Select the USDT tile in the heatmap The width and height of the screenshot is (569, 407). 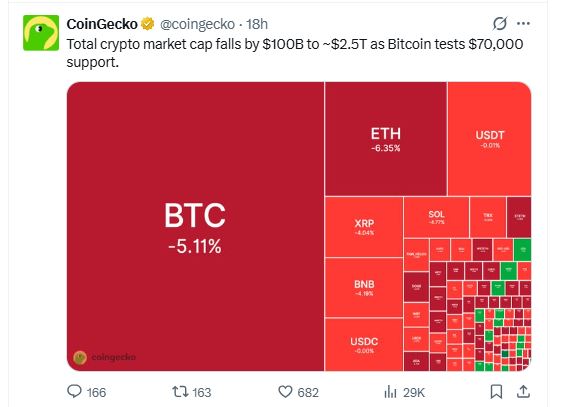[x=490, y=139]
